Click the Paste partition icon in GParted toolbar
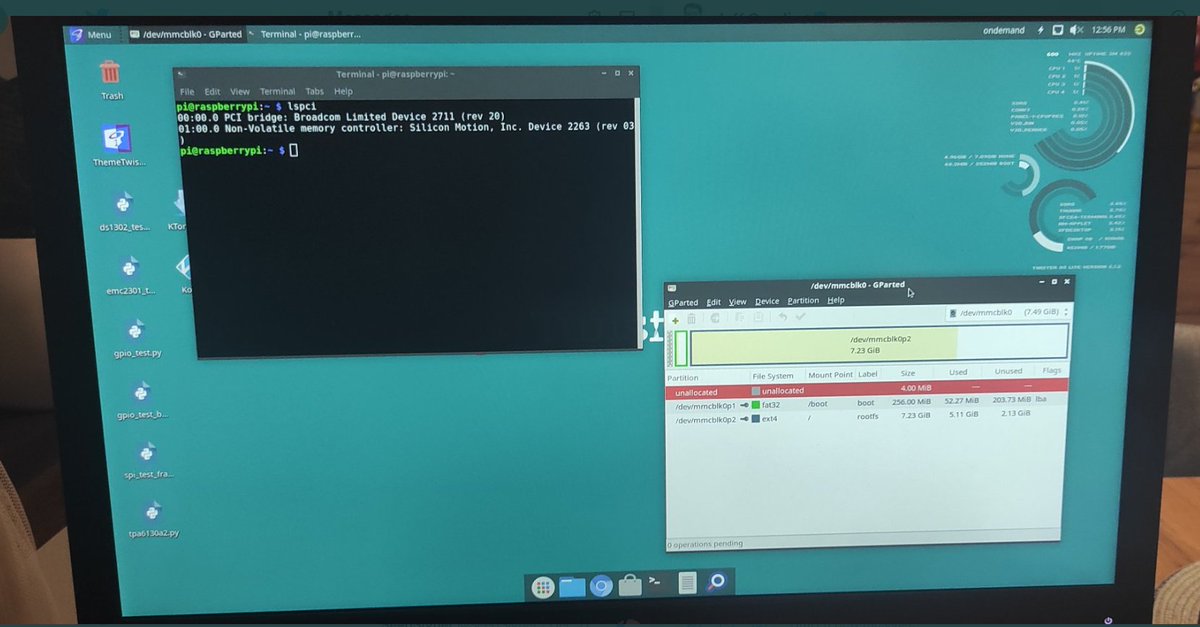 (x=757, y=317)
